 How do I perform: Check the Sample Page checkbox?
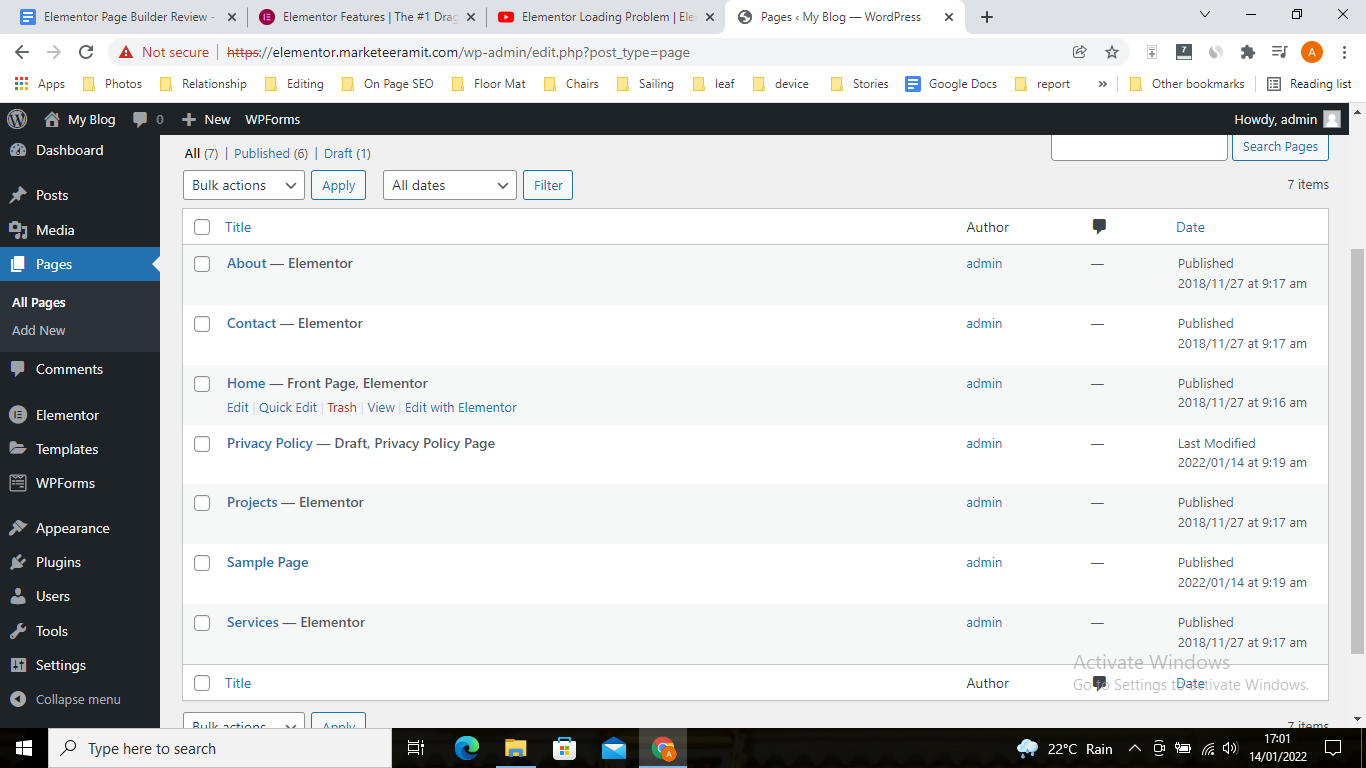(202, 563)
